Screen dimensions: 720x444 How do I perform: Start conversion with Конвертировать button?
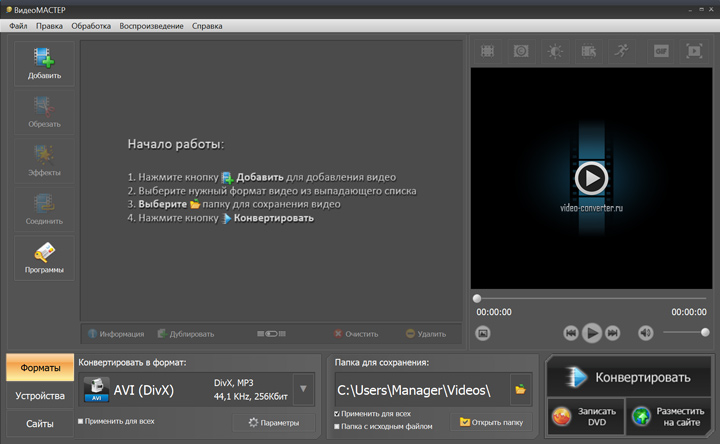[x=629, y=377]
